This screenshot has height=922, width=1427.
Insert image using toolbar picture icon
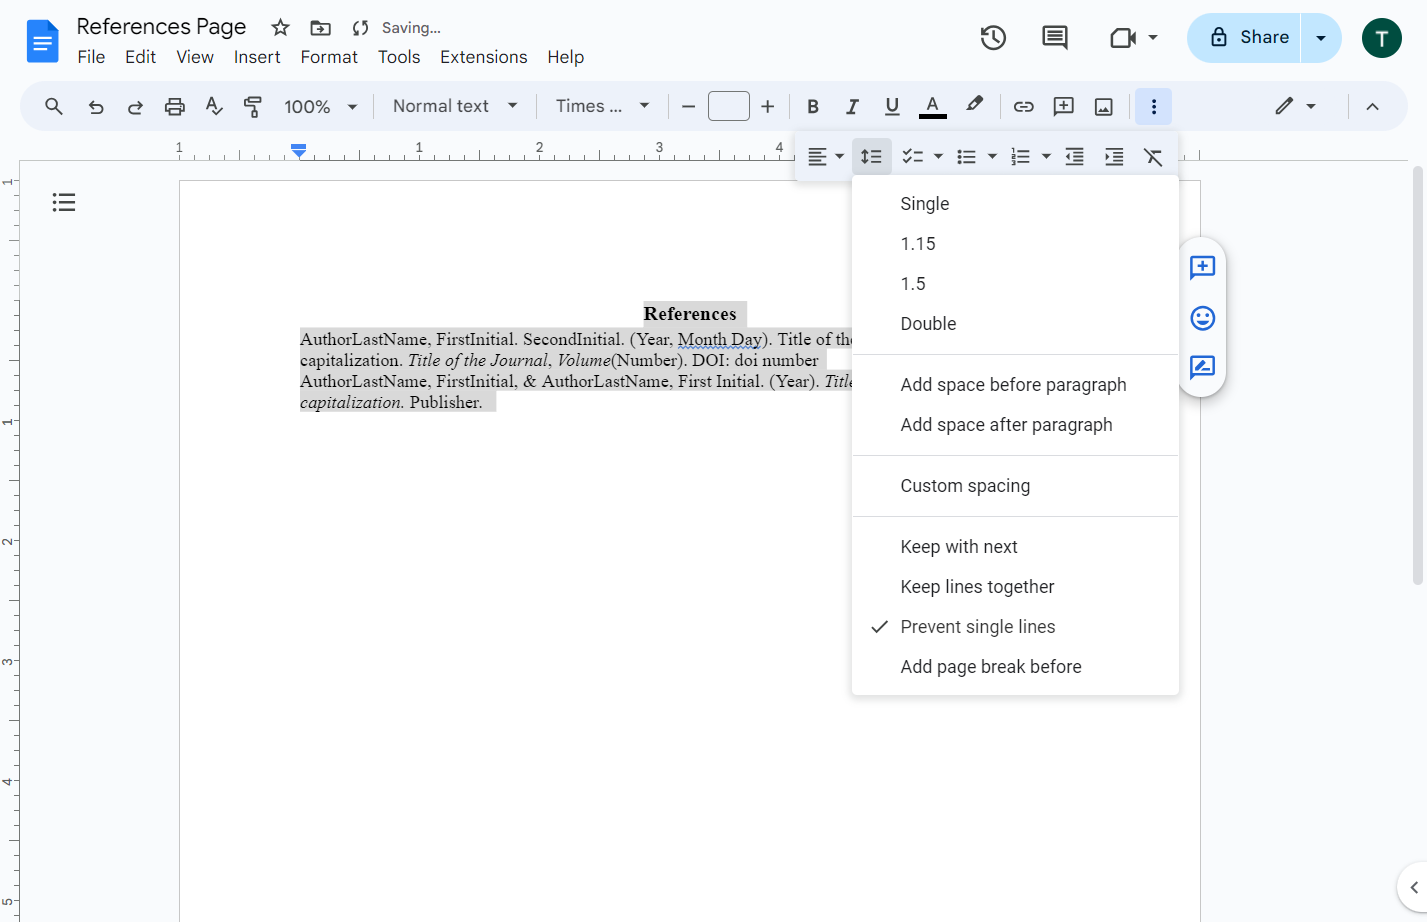pos(1104,106)
